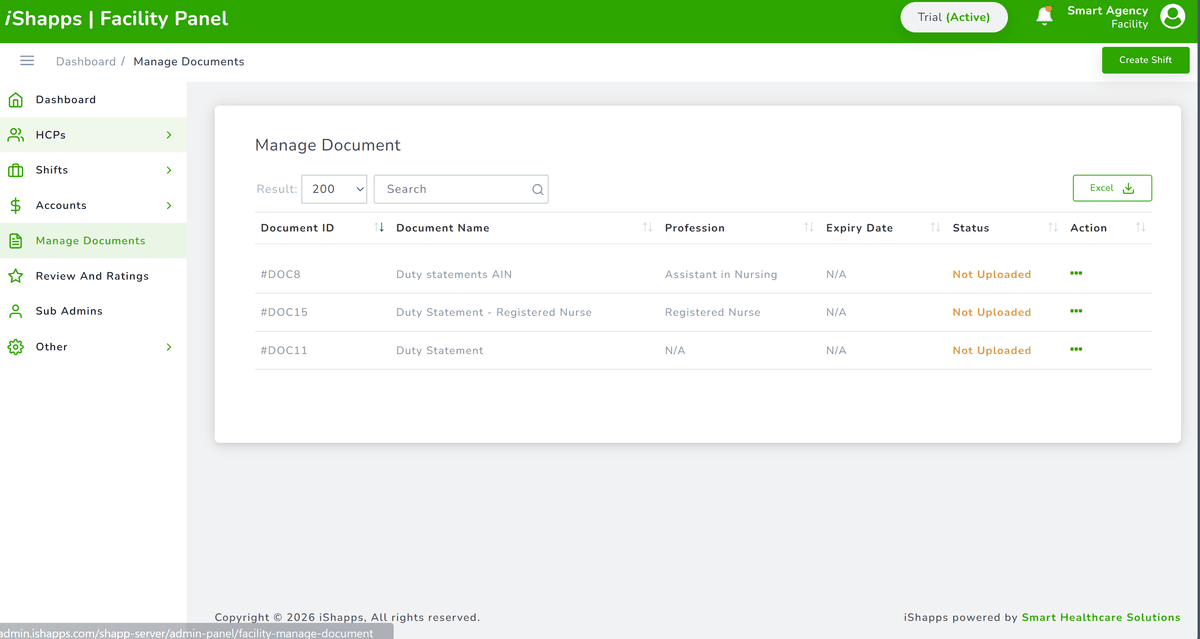The height and width of the screenshot is (639, 1200).
Task: Click the search magnifier icon
Action: click(x=537, y=189)
